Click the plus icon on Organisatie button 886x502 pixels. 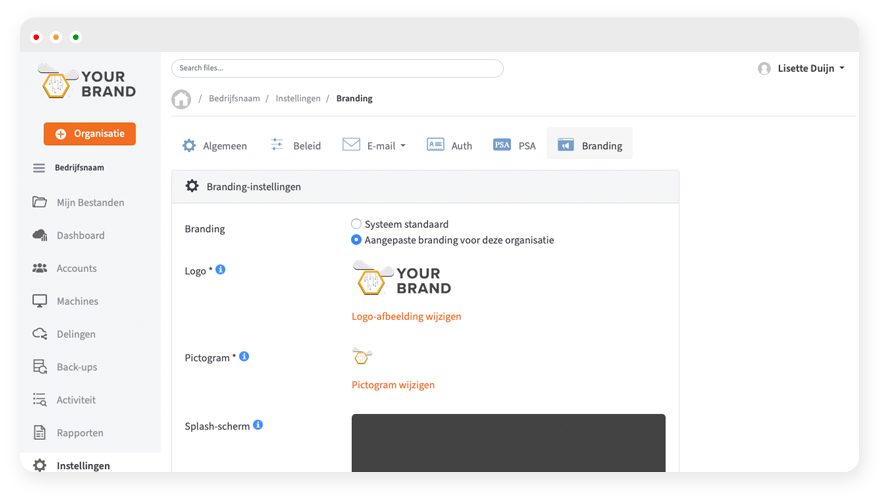coord(60,134)
